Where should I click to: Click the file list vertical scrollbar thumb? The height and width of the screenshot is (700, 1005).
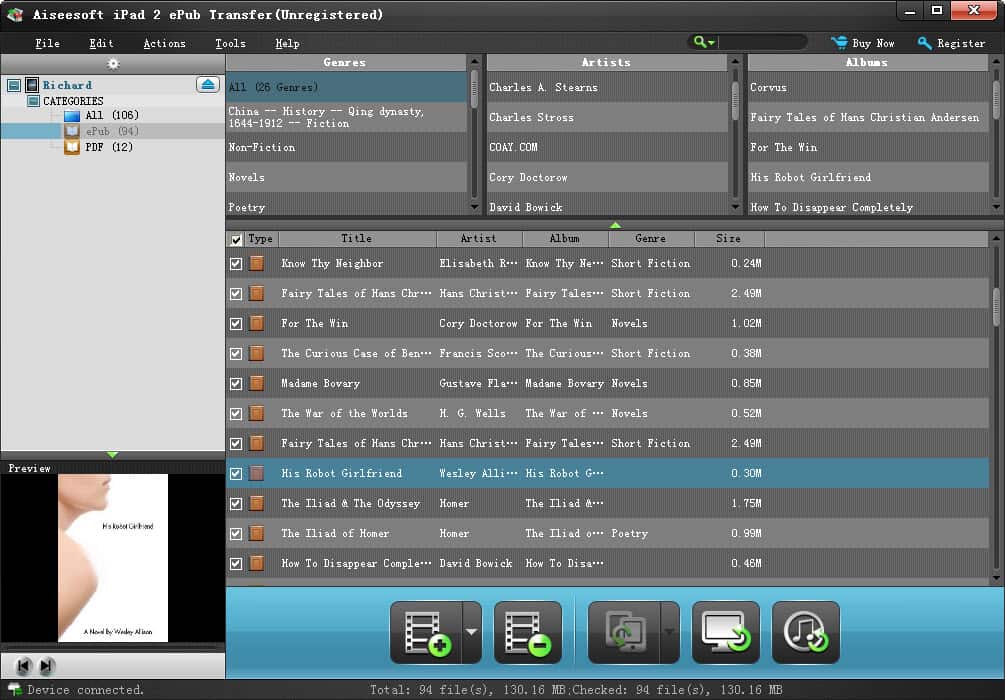996,308
